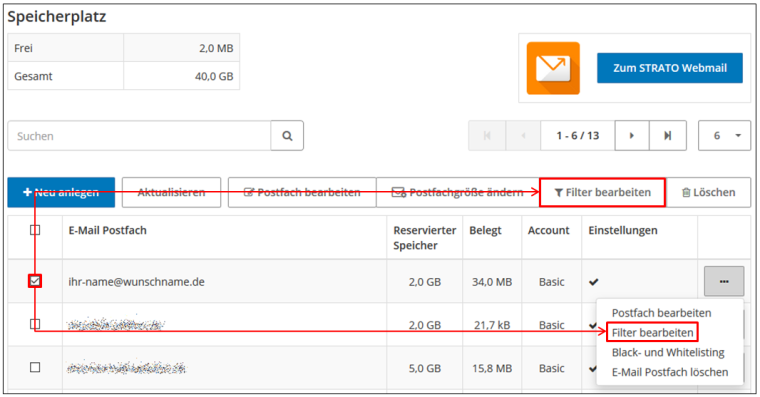Click the Neu anlegen button

click(61, 192)
